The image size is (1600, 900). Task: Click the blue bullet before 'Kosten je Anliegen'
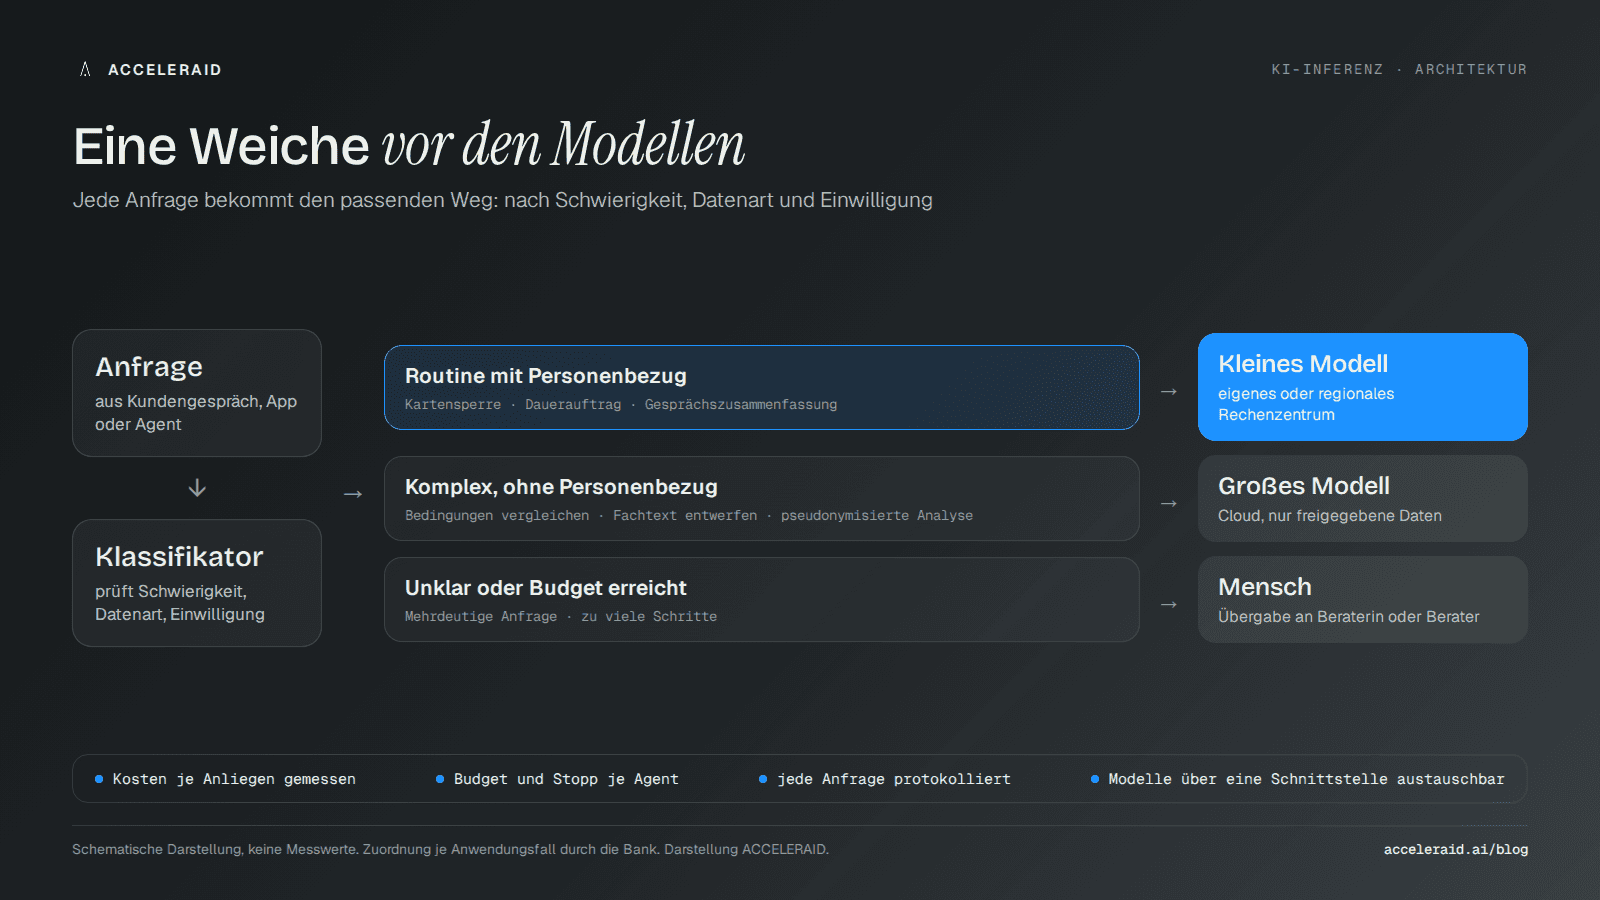[99, 779]
